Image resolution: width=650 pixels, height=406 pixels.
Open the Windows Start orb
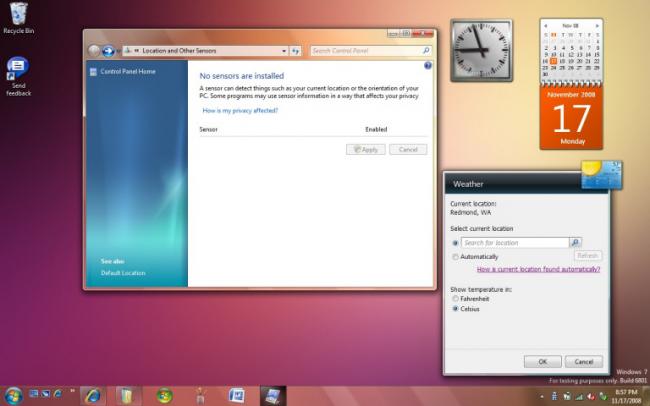tap(14, 396)
